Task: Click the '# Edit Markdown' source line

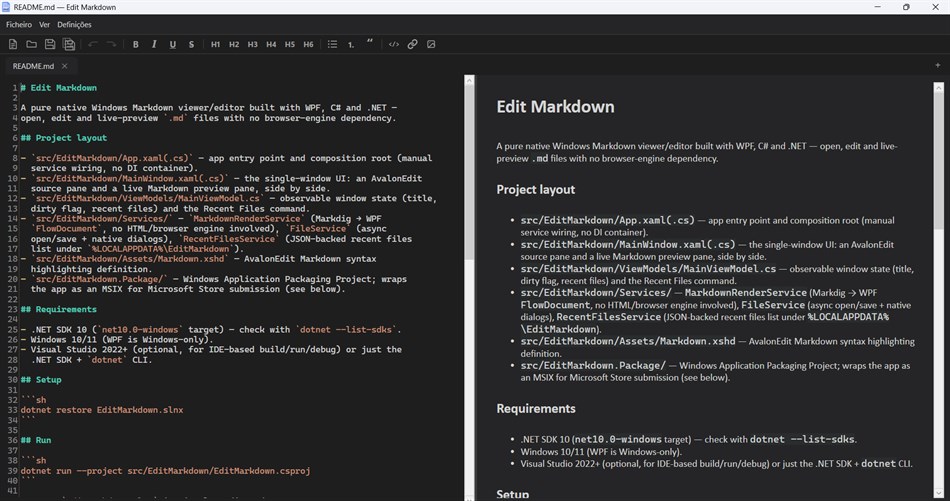Action: coord(59,88)
